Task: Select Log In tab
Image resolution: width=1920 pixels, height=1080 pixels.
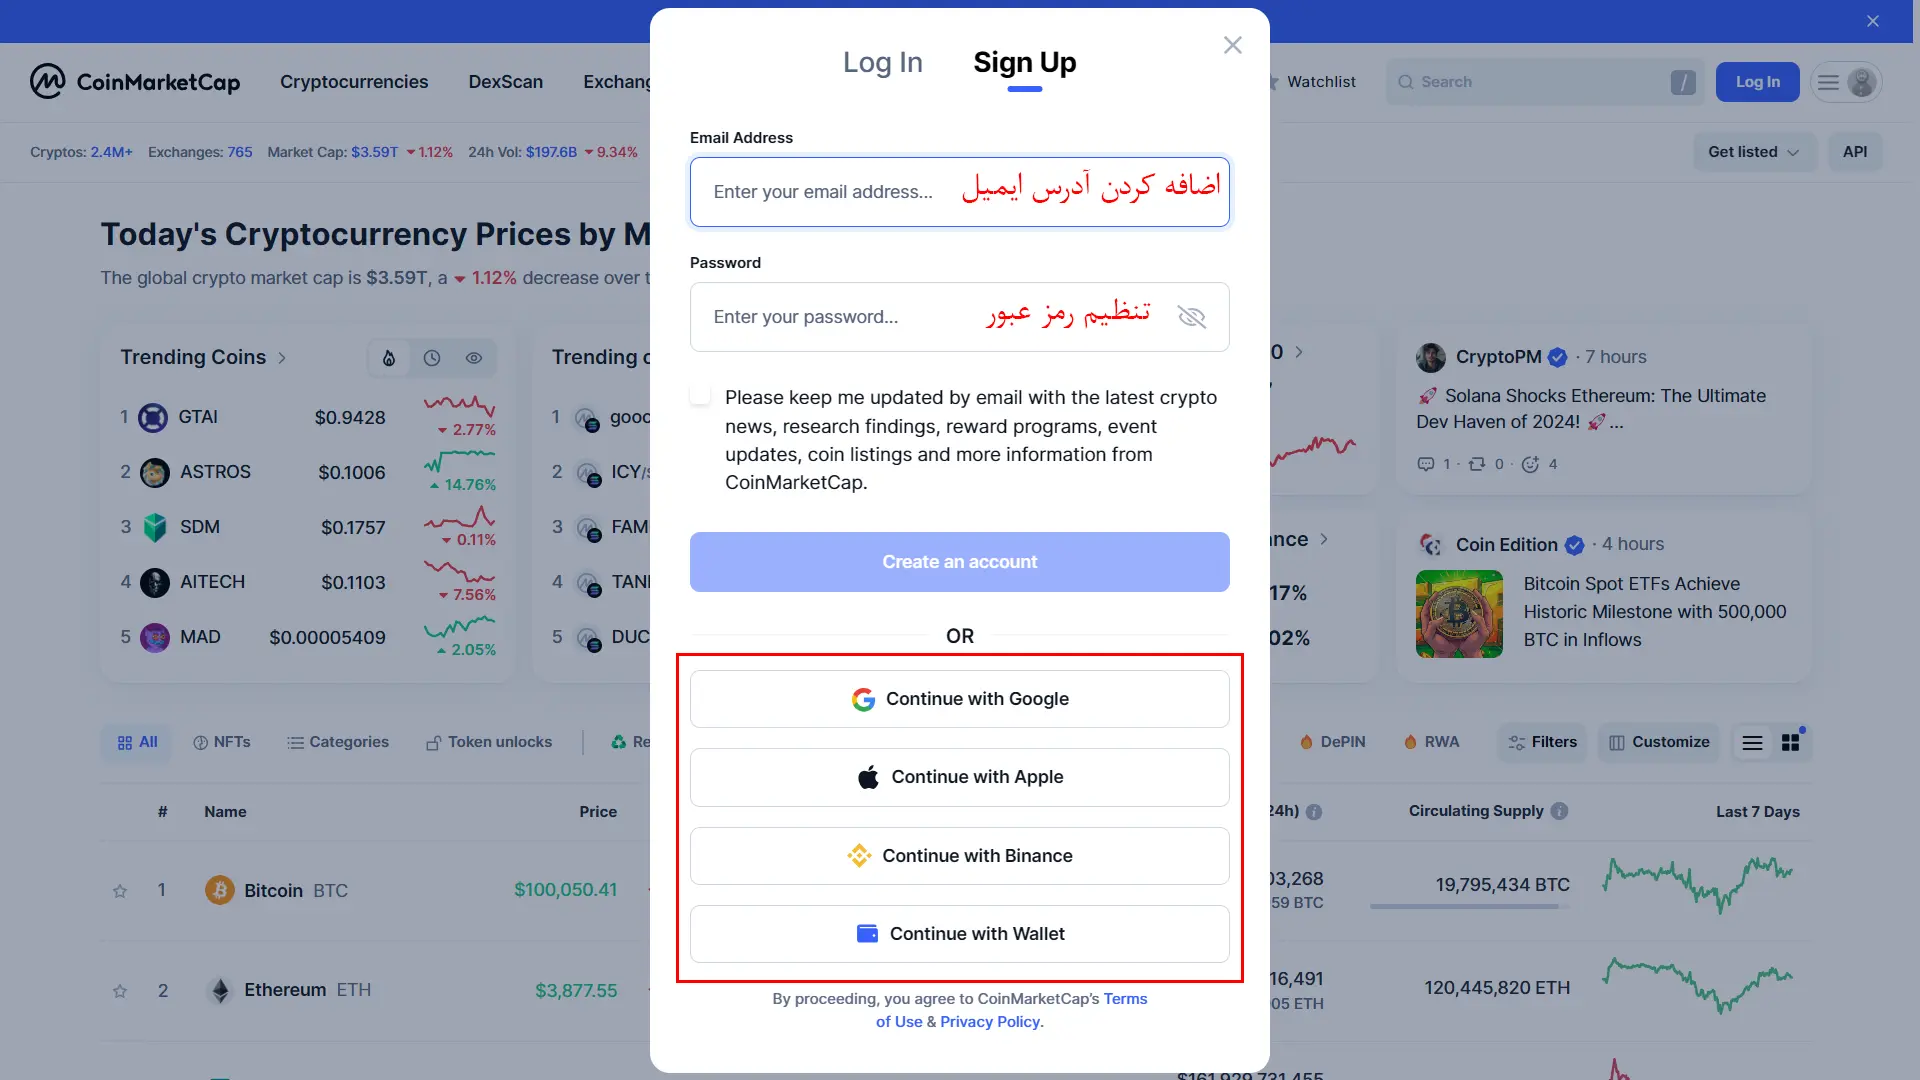Action: pos(882,61)
